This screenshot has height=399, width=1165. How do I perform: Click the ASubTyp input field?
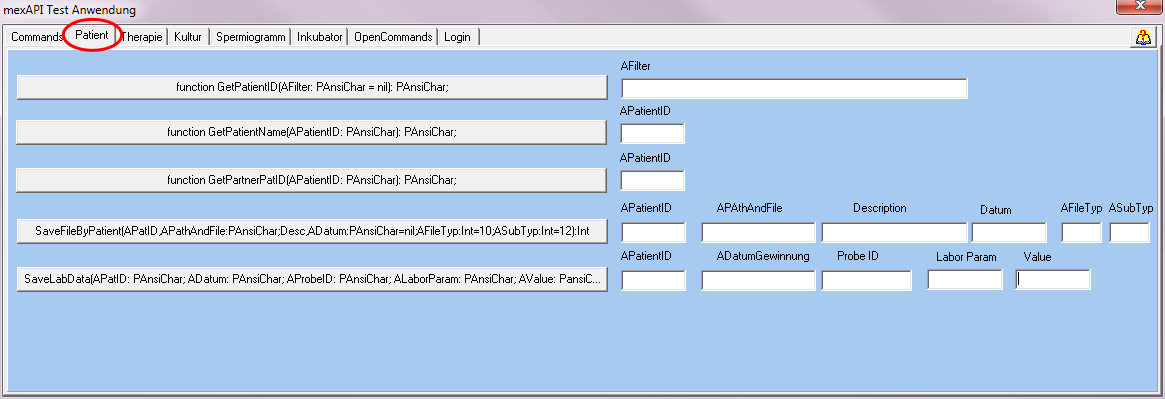click(x=1129, y=233)
